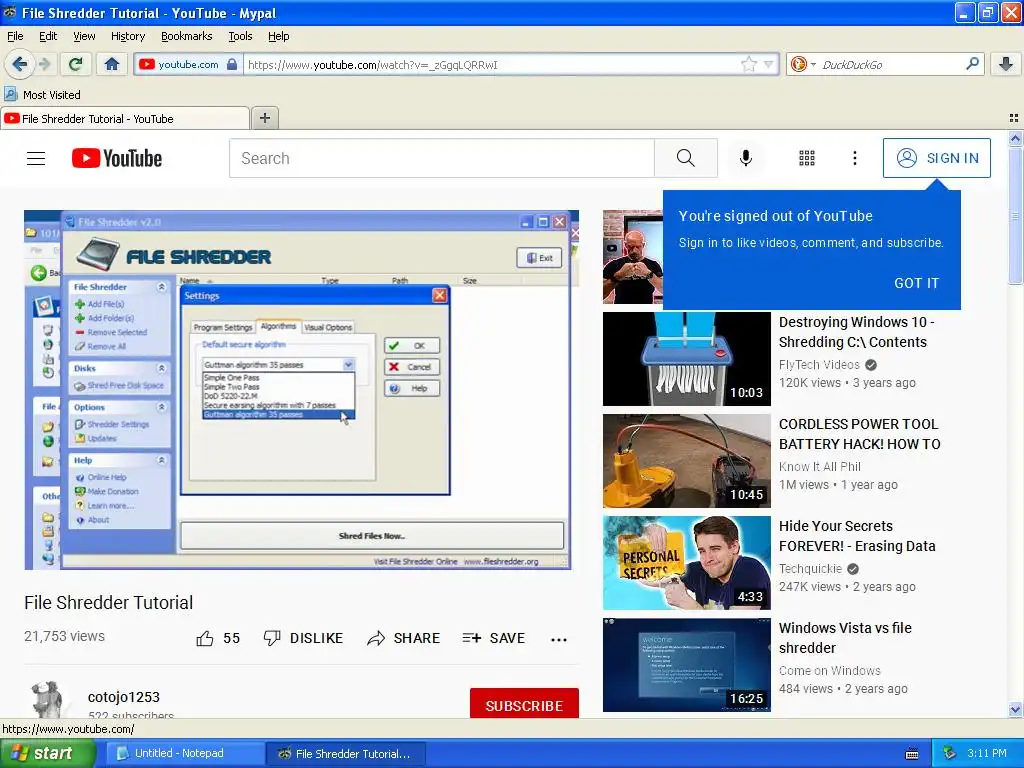Open the browser home page icon
The height and width of the screenshot is (768, 1024).
112,64
